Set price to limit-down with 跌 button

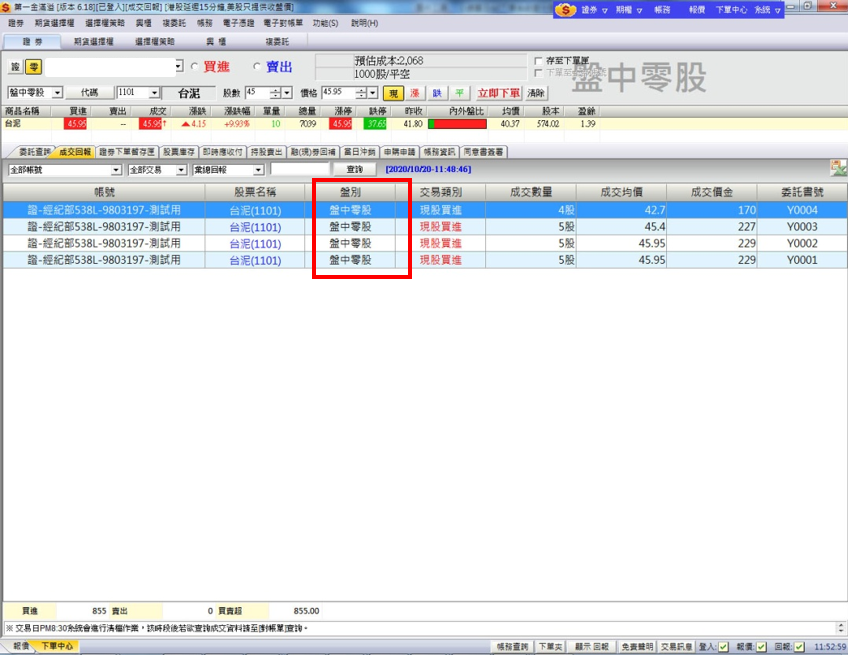coord(437,93)
